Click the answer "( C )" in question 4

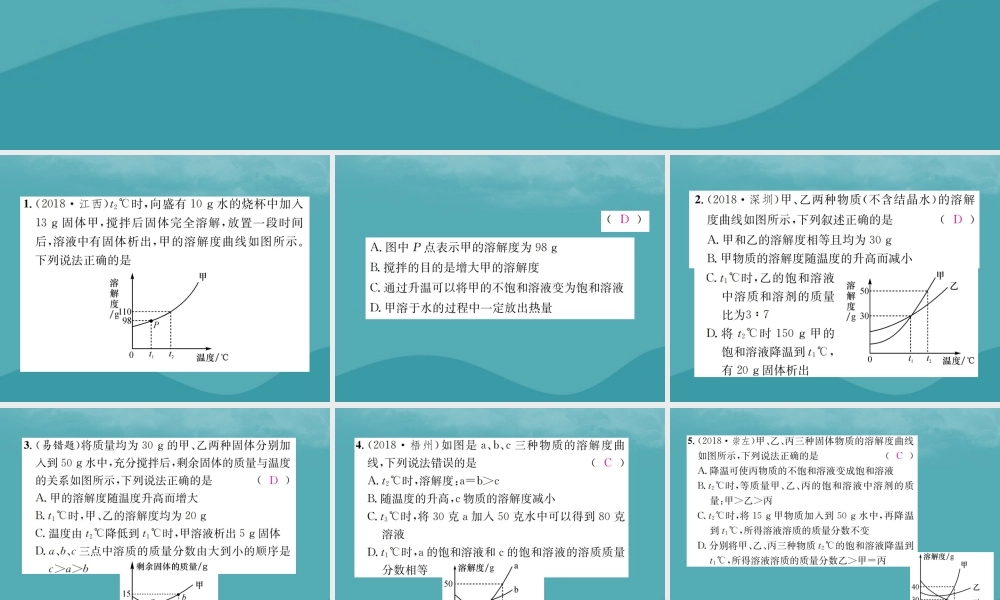[x=608, y=462]
